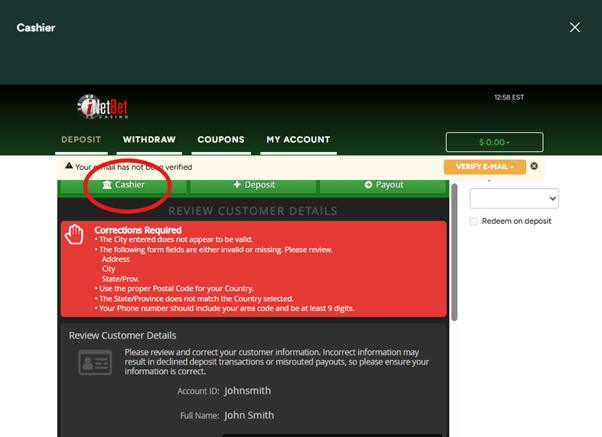This screenshot has width=602, height=437.
Task: Click the ID card icon beside customer details
Action: coord(95,363)
